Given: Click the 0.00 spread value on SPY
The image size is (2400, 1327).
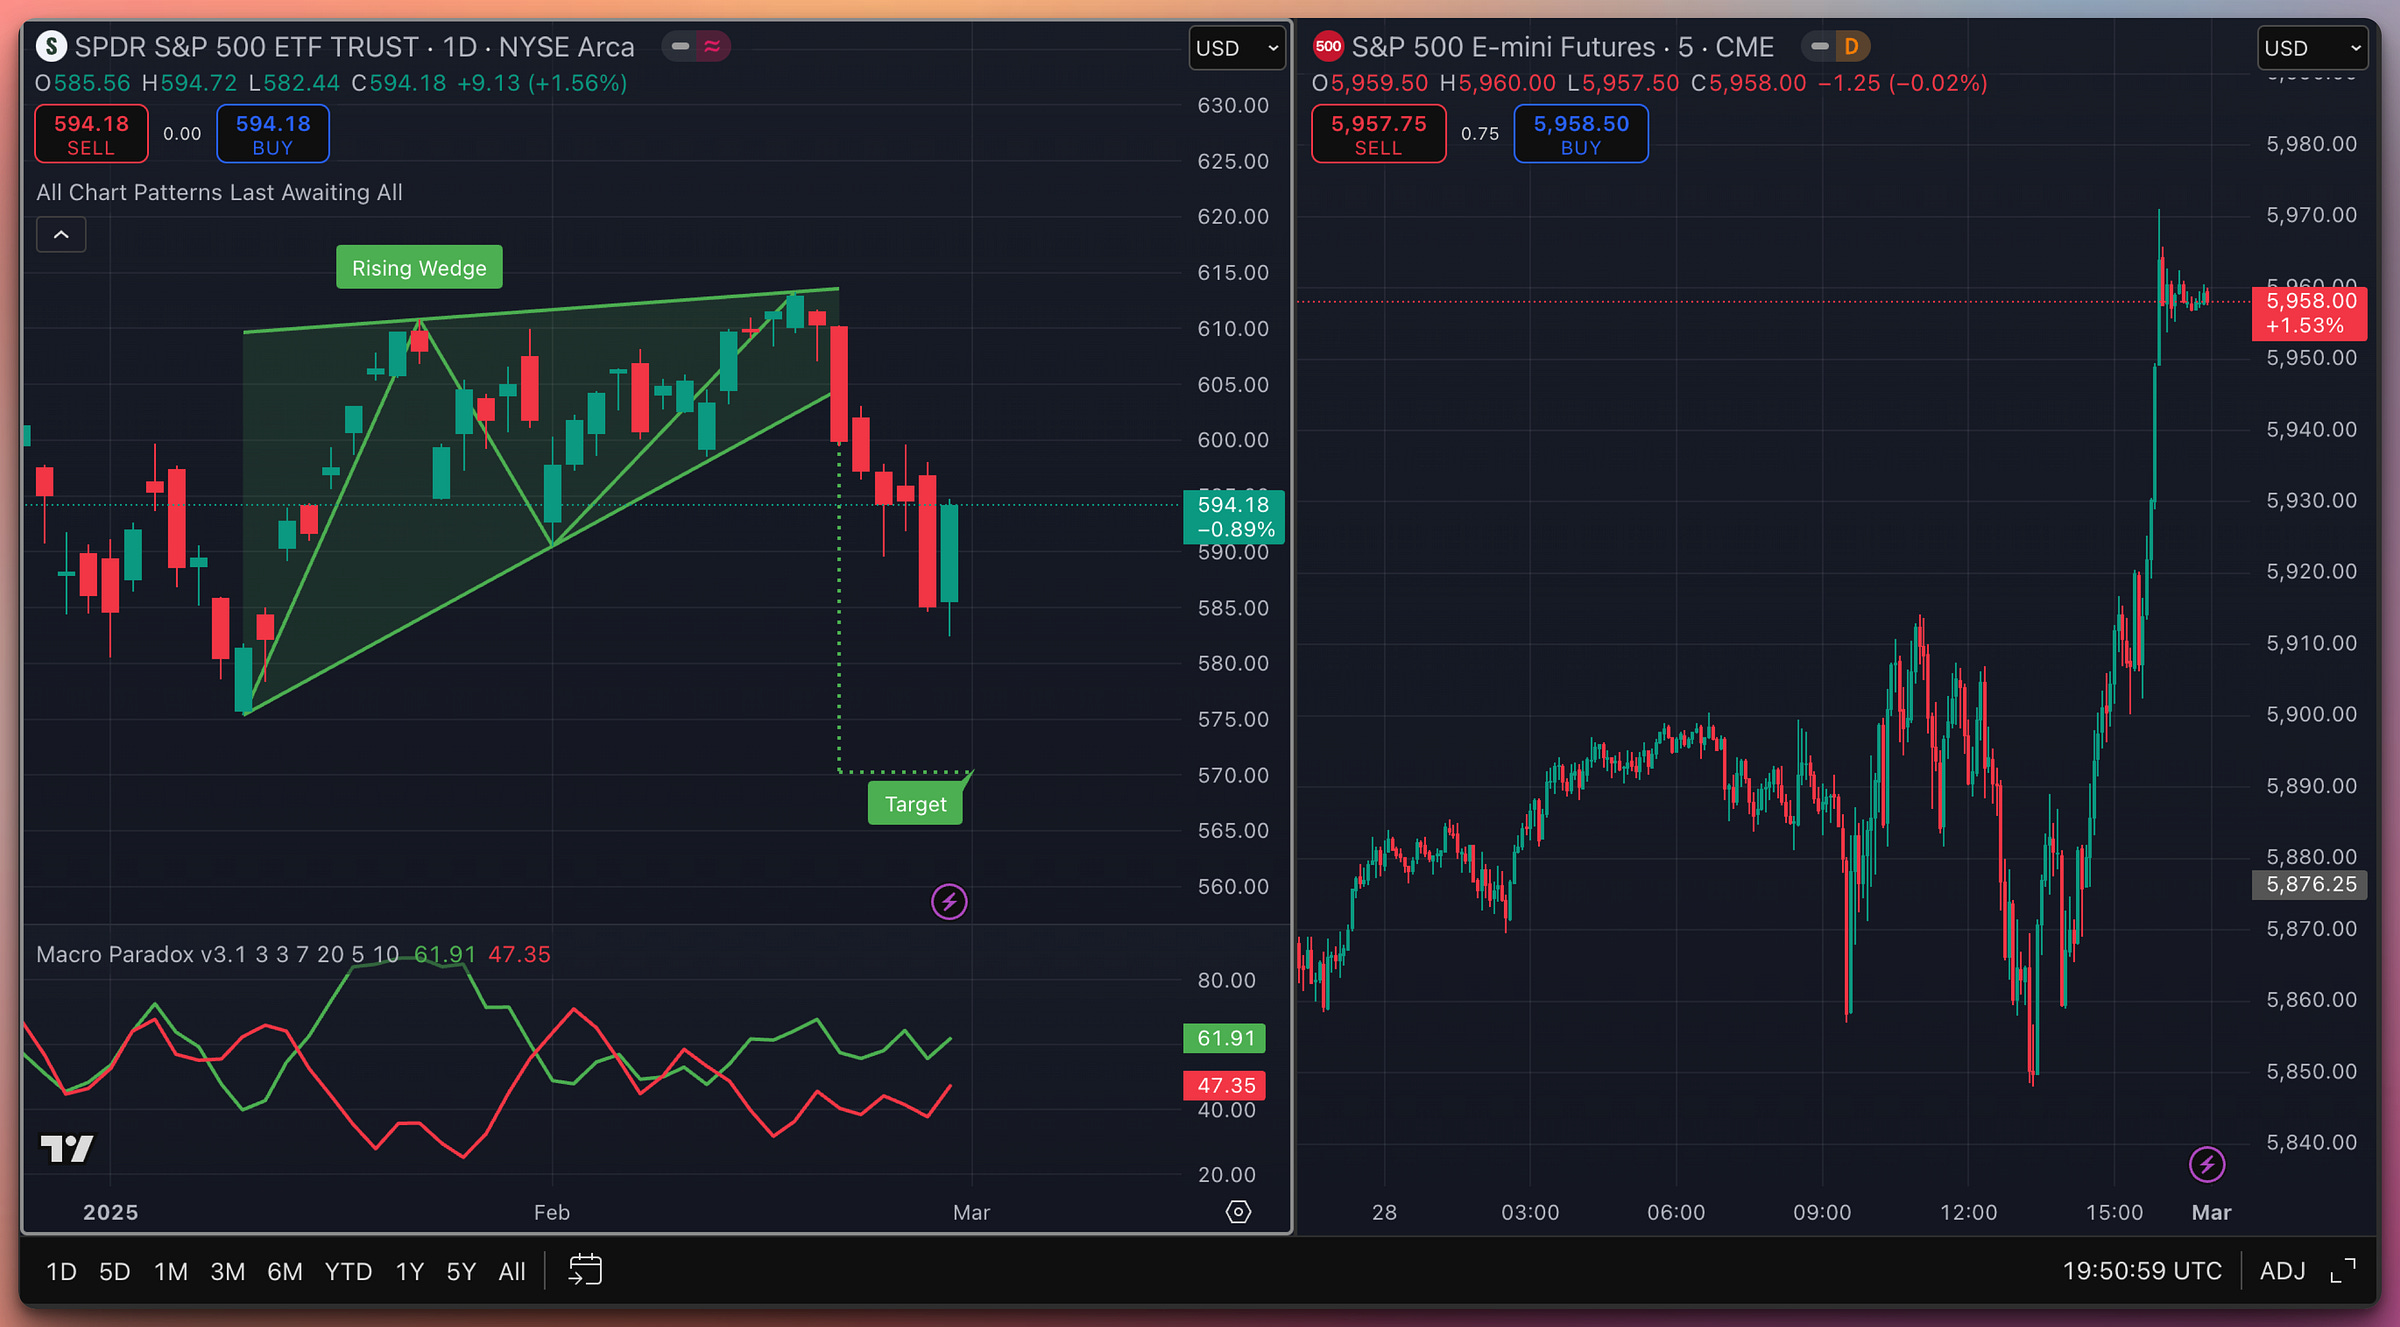Looking at the screenshot, I should (x=182, y=134).
